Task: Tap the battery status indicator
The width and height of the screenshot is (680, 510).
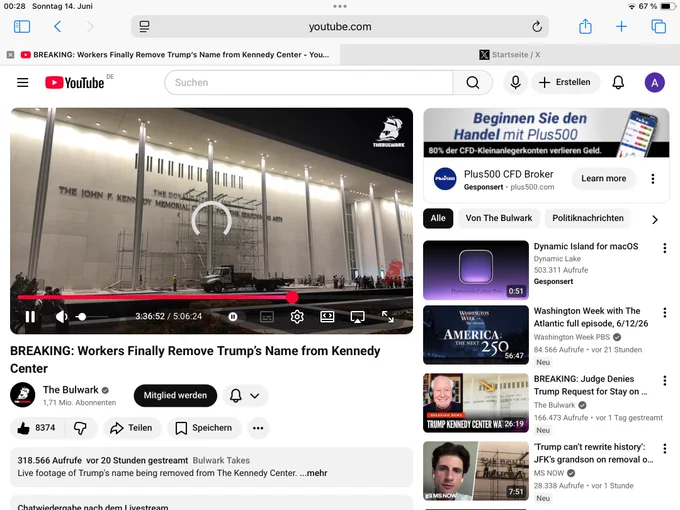Action: point(667,6)
